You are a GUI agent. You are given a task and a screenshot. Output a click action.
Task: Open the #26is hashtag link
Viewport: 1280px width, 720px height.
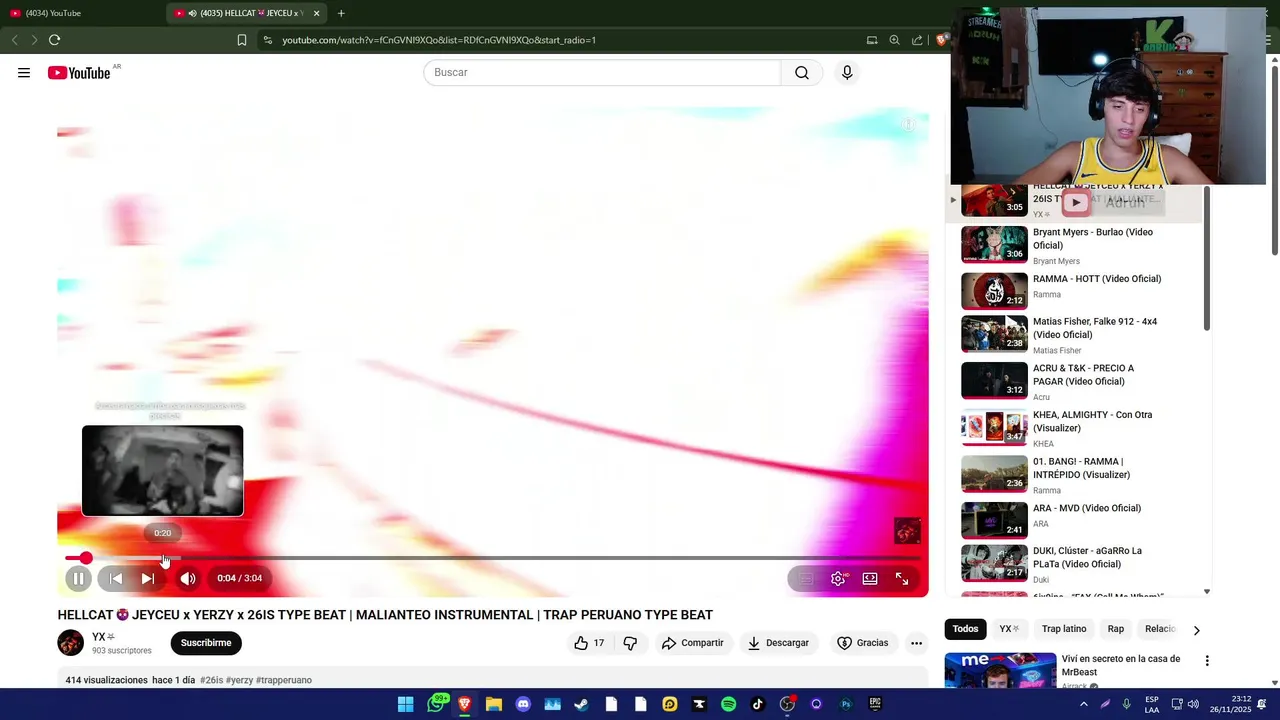[x=211, y=680]
